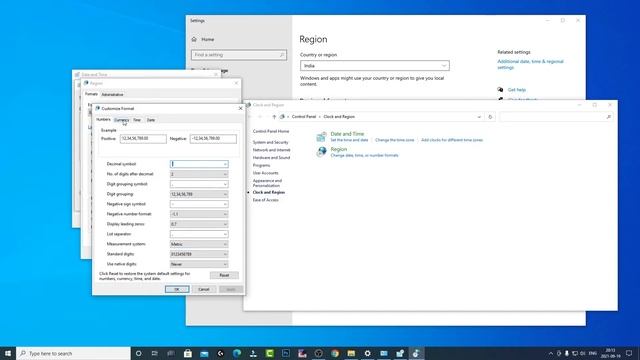The width and height of the screenshot is (640, 360).
Task: Click the Get help icon in Settings
Action: point(500,90)
